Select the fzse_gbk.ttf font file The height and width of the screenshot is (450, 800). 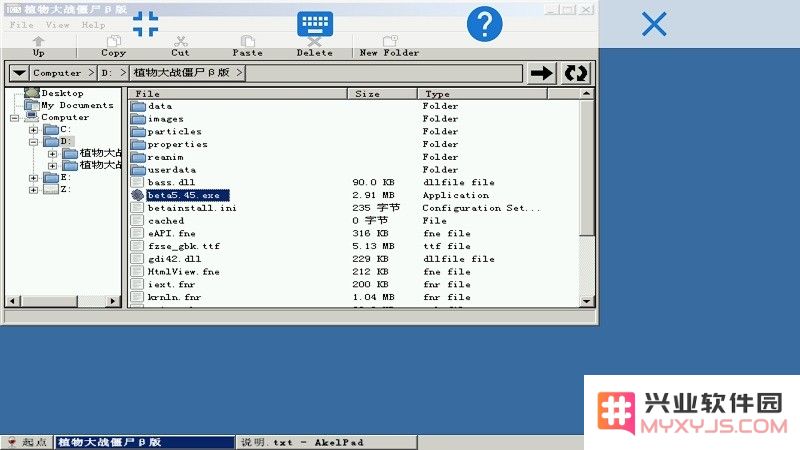(x=184, y=246)
